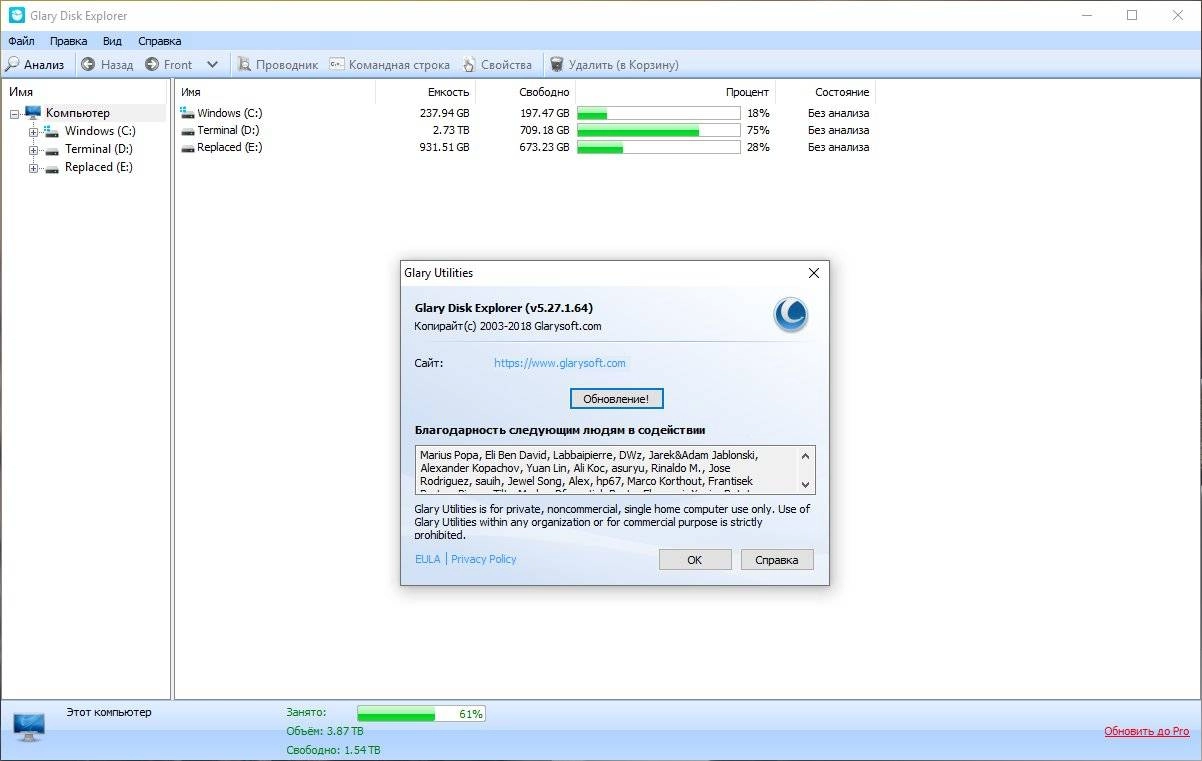Screen dimensions: 1202x761
Task: Click OK in the Glary Utilities dialog
Action: click(x=695, y=560)
